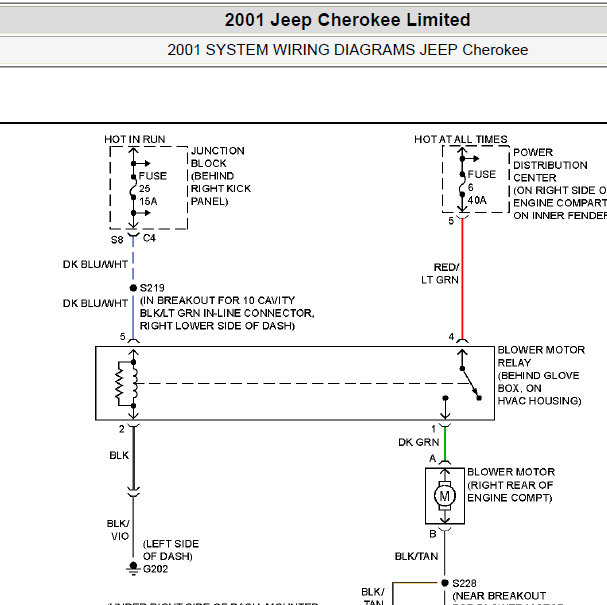Screen dimensions: 607x605
Task: Click the blower motor "M" symbol
Action: 445,496
